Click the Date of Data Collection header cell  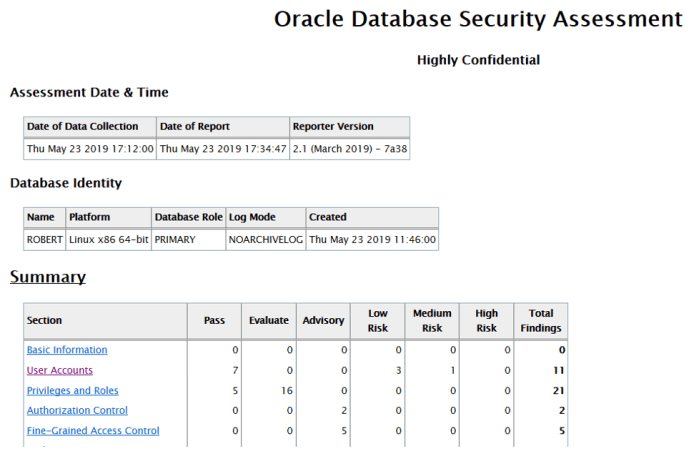[90, 127]
